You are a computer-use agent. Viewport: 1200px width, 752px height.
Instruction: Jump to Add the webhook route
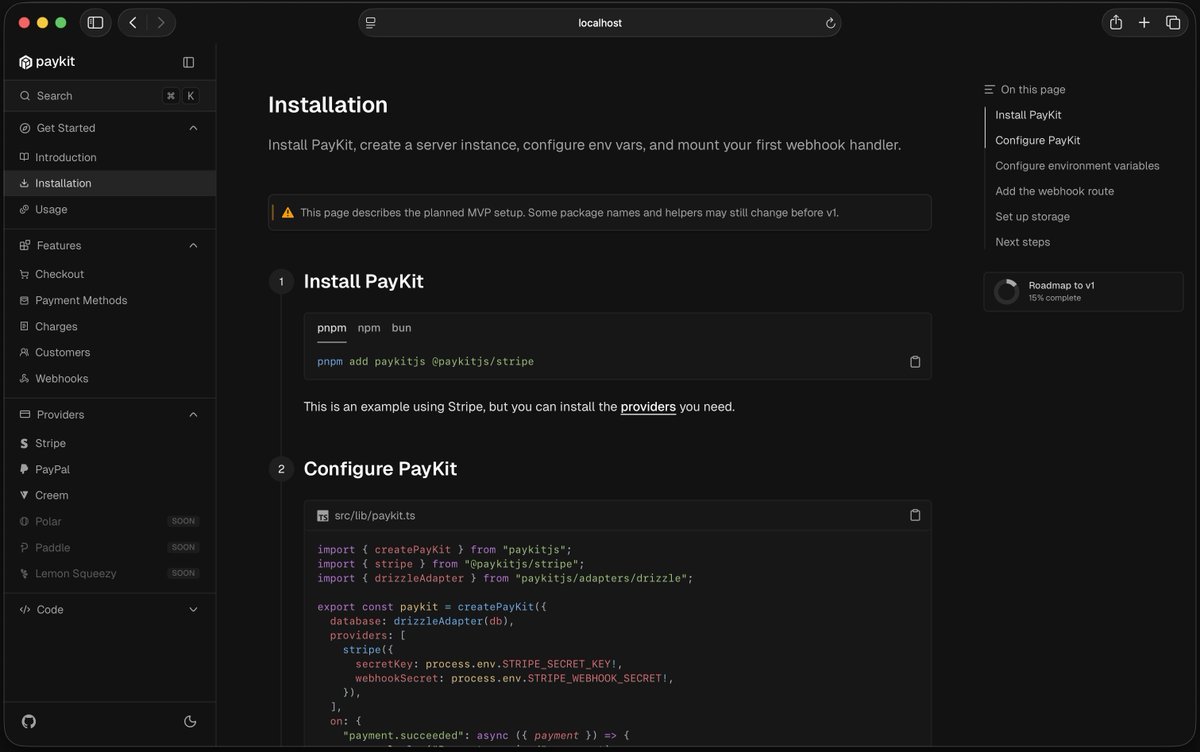pyautogui.click(x=1054, y=191)
